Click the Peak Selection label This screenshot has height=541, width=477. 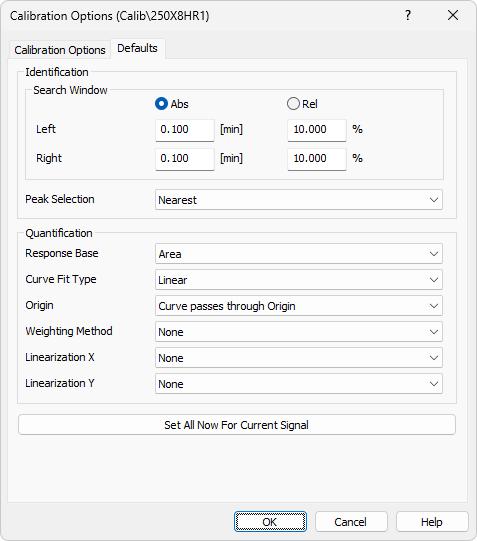pyautogui.click(x=60, y=199)
